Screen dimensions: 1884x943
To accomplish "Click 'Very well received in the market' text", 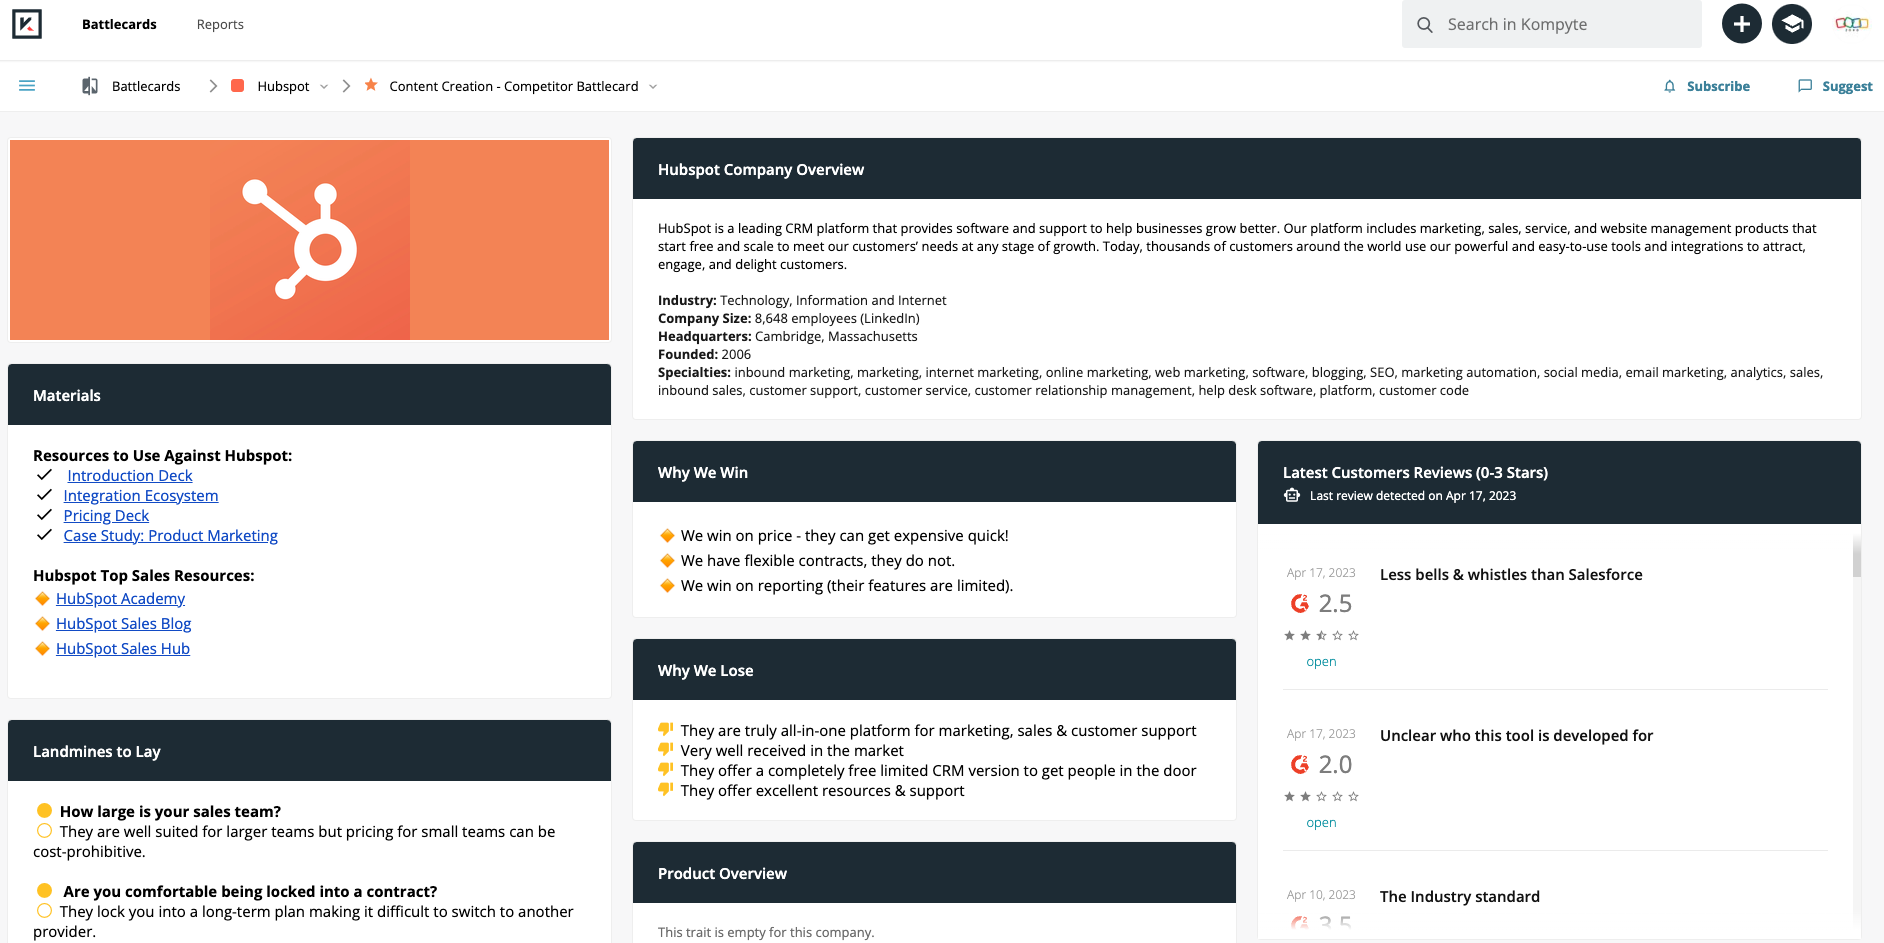I will (x=792, y=751).
